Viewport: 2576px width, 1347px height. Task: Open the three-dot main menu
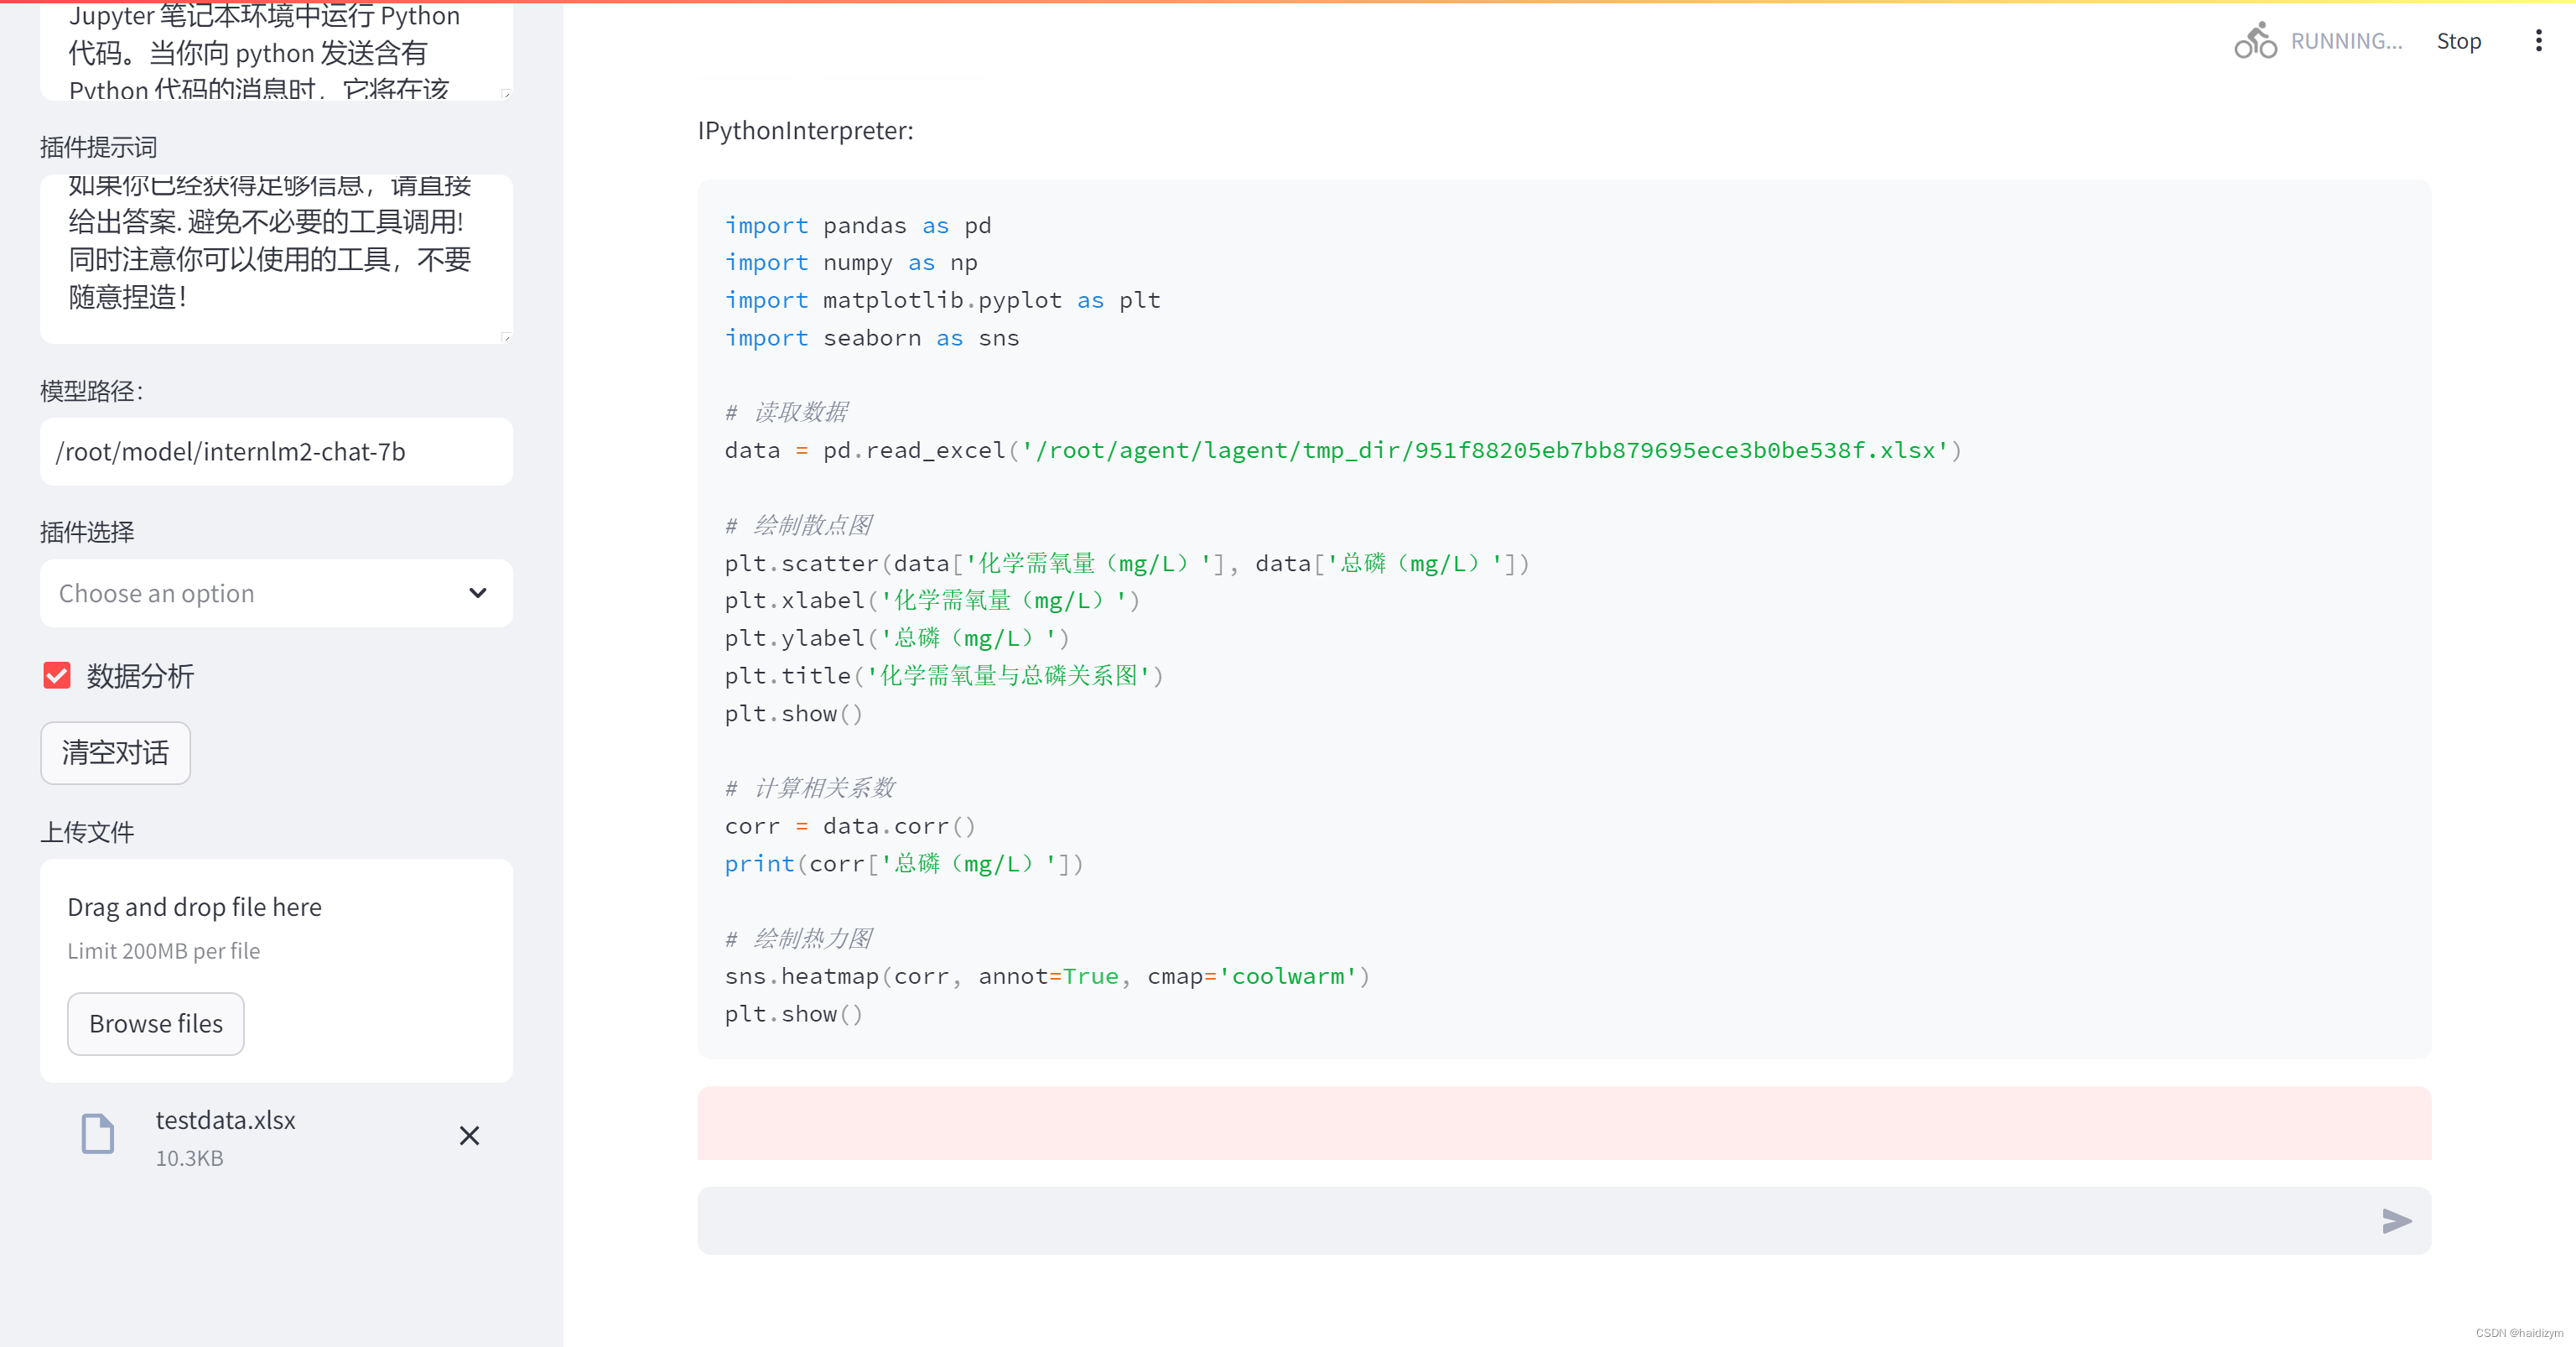click(2538, 41)
